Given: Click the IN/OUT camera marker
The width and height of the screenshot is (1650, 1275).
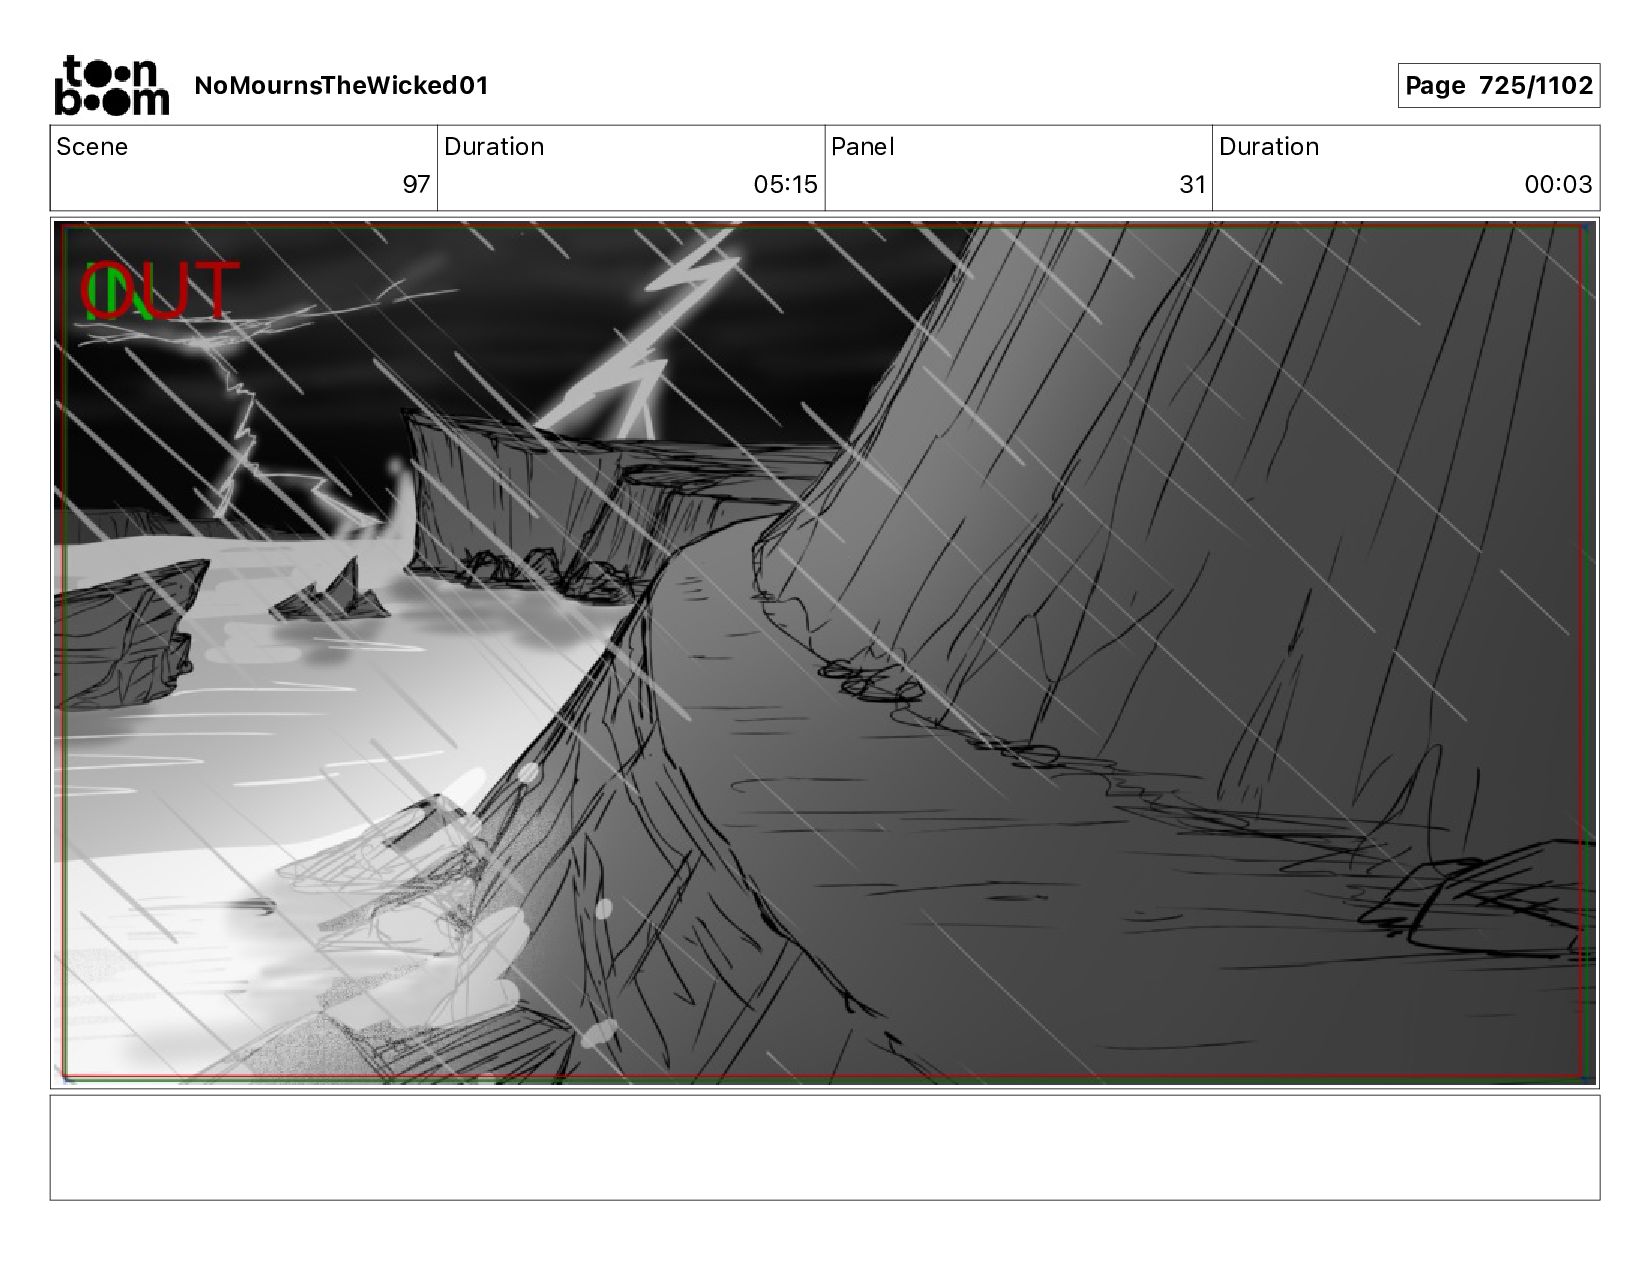Looking at the screenshot, I should pos(160,291).
